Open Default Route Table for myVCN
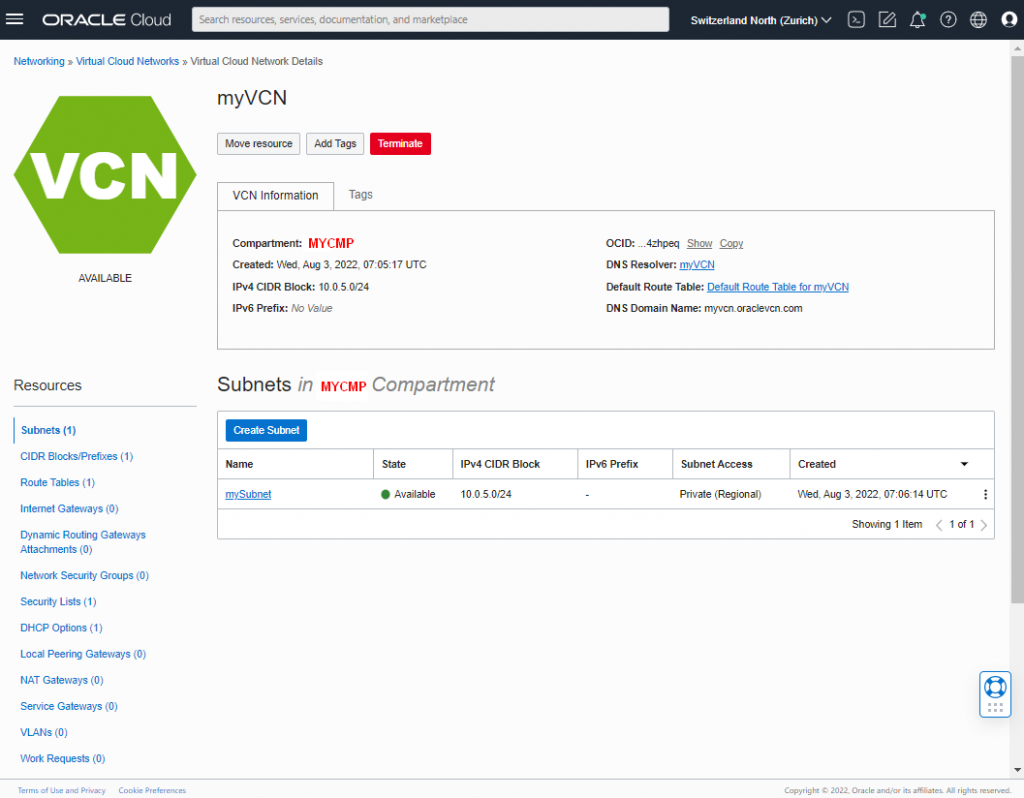Viewport: 1024px width, 798px height. click(778, 287)
